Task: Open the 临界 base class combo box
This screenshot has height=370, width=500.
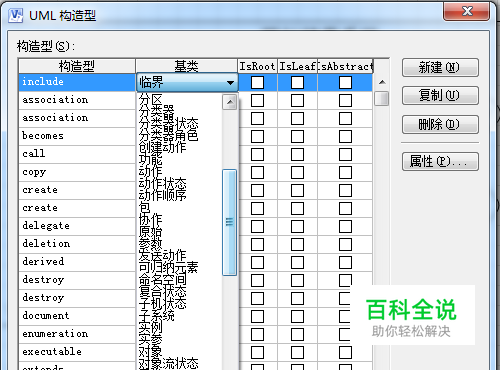Action: coord(187,82)
